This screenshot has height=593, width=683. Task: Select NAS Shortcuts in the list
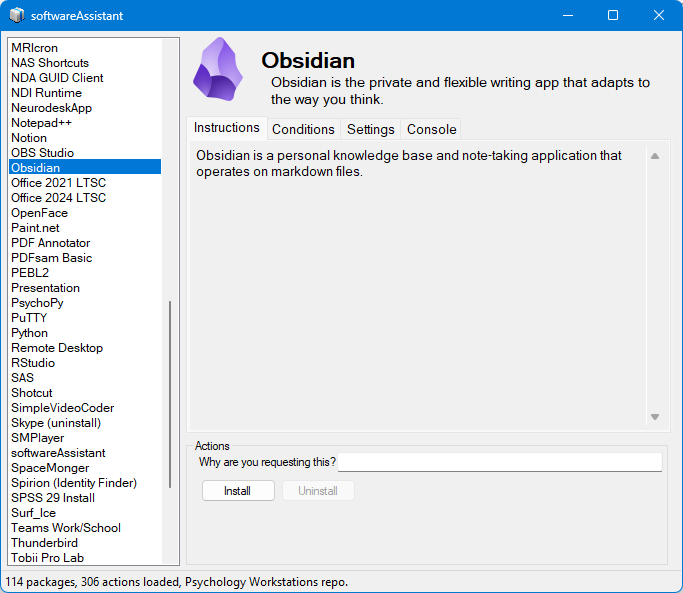(85, 63)
